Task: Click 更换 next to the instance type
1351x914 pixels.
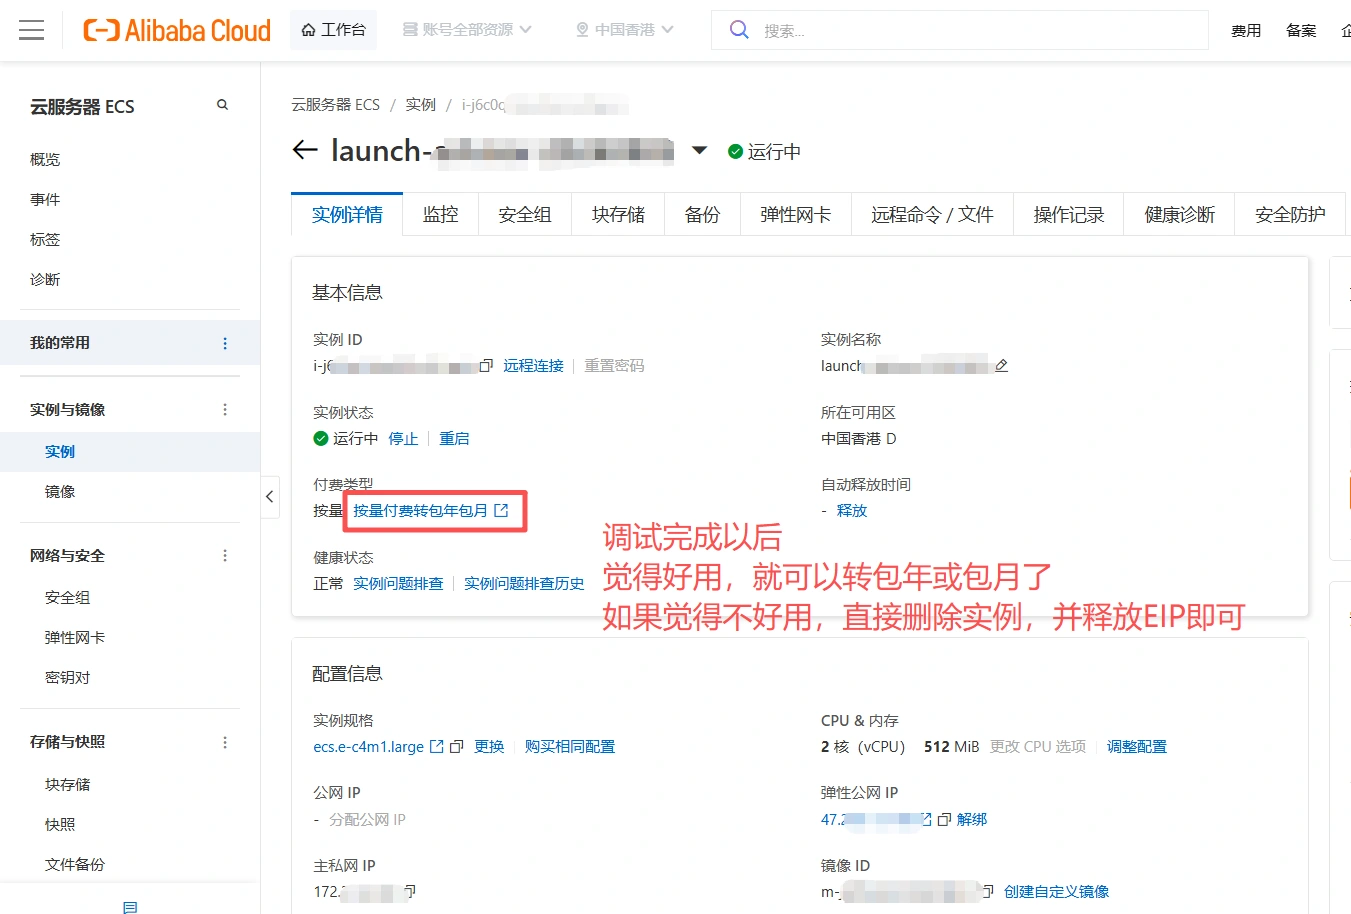Action: pyautogui.click(x=489, y=747)
